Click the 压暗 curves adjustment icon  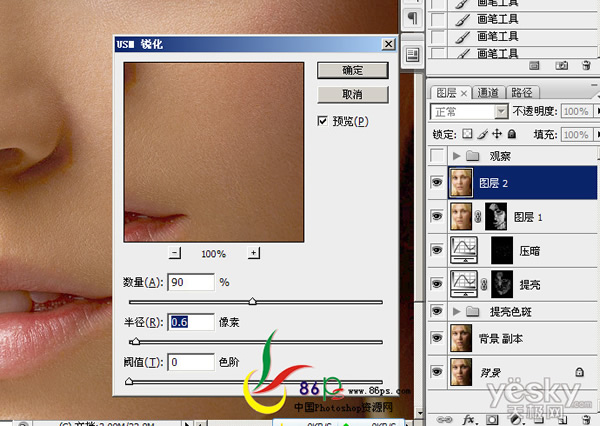[464, 250]
